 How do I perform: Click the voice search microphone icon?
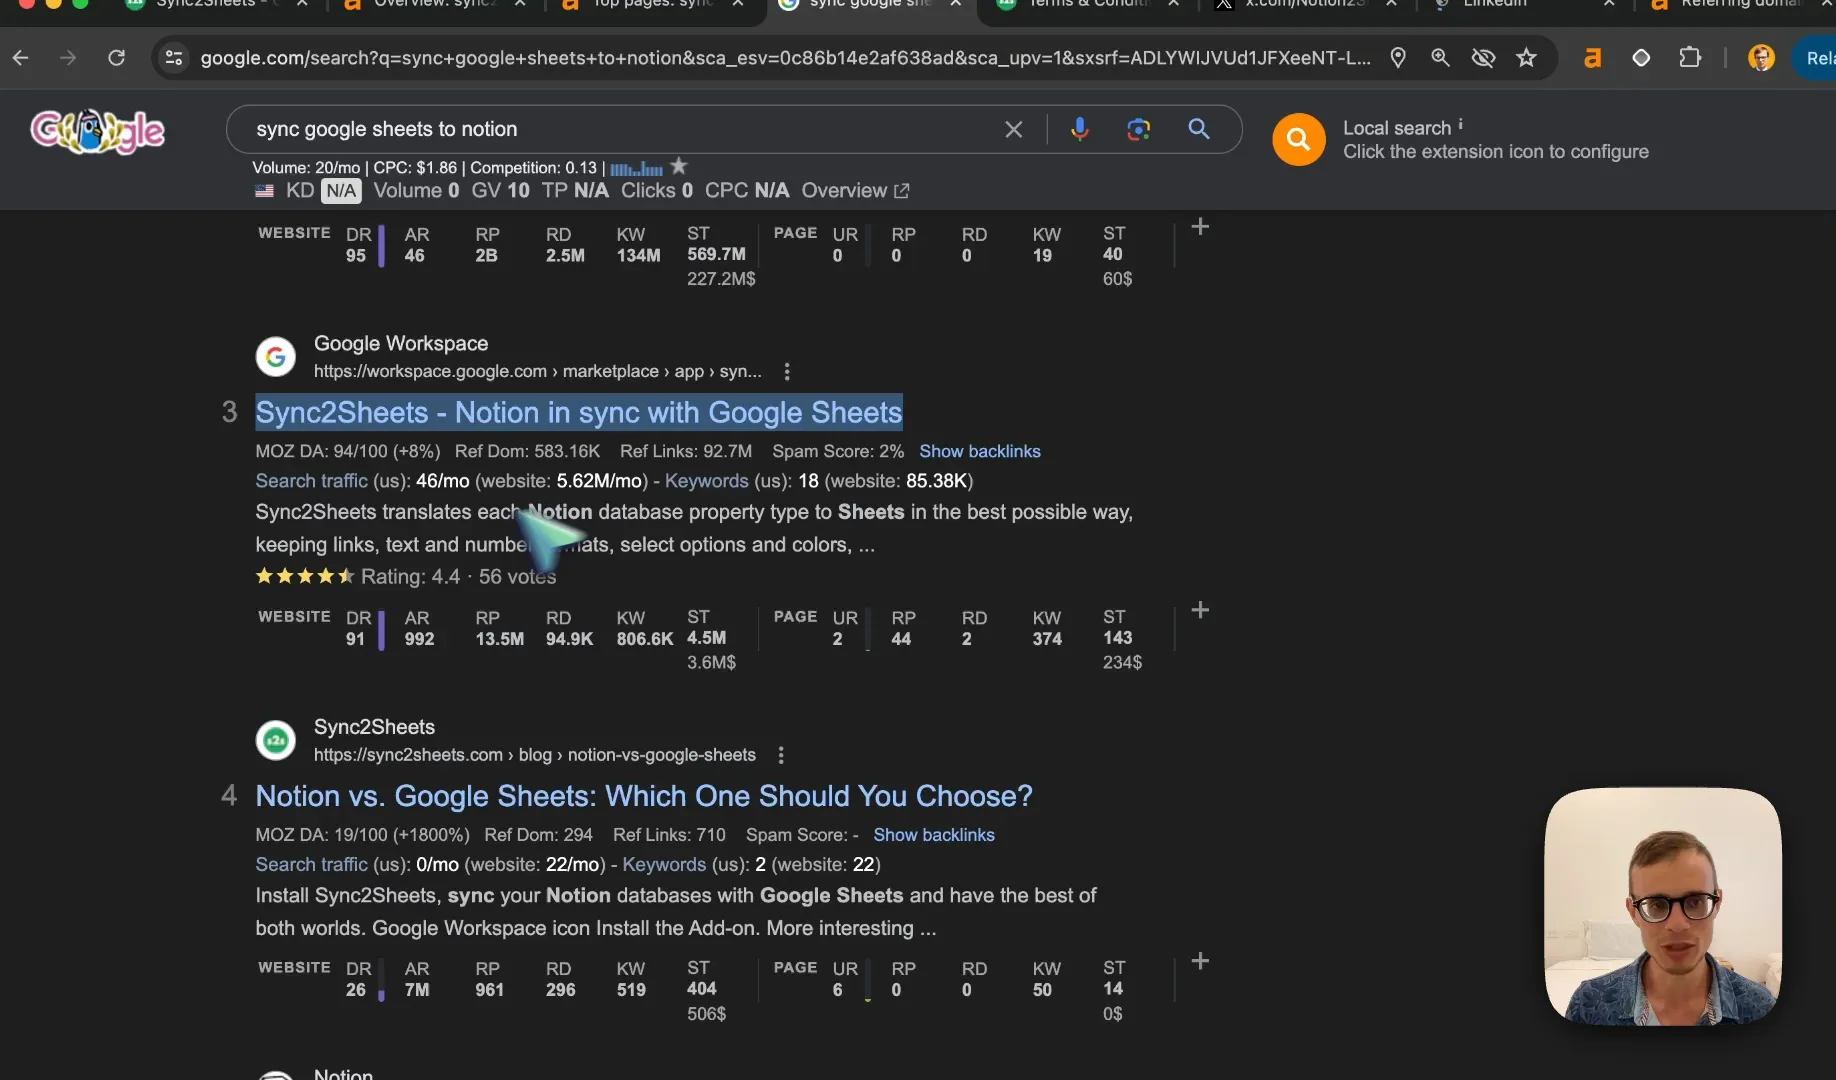click(1079, 129)
